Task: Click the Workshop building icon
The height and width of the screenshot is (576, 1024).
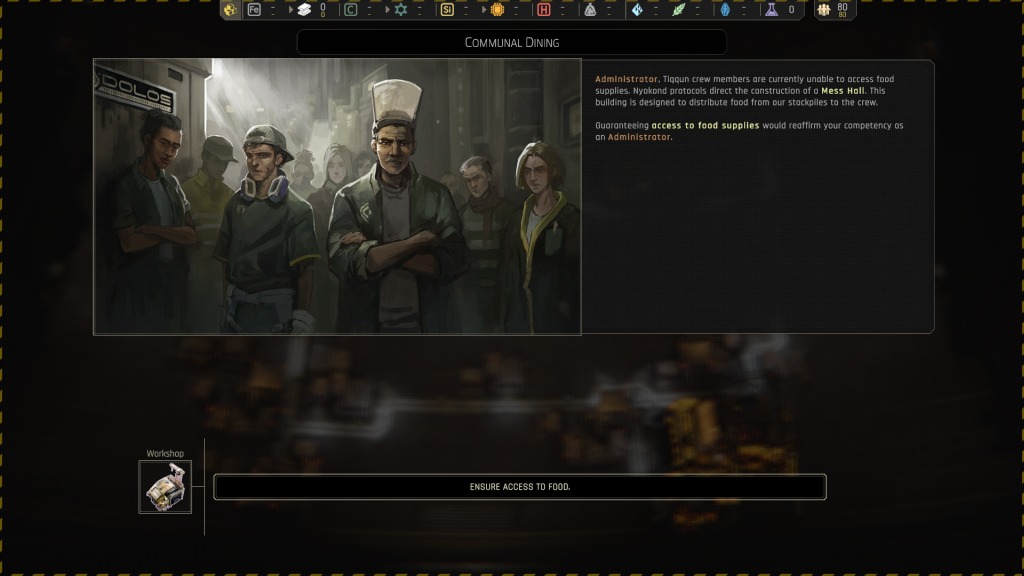Action: point(165,487)
